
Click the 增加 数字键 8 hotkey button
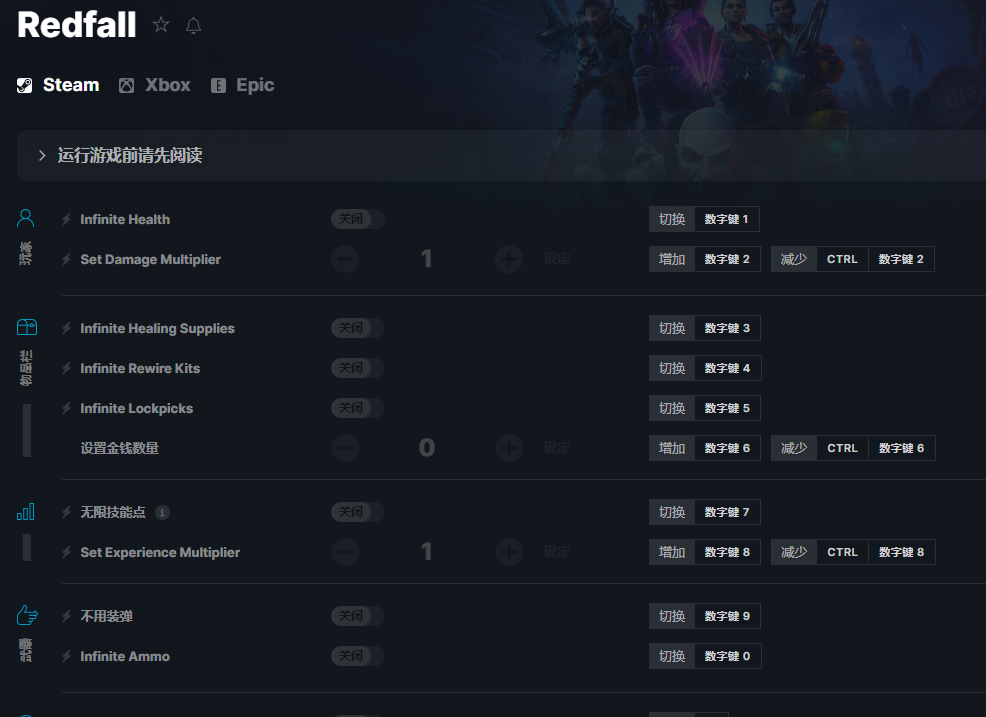point(705,552)
